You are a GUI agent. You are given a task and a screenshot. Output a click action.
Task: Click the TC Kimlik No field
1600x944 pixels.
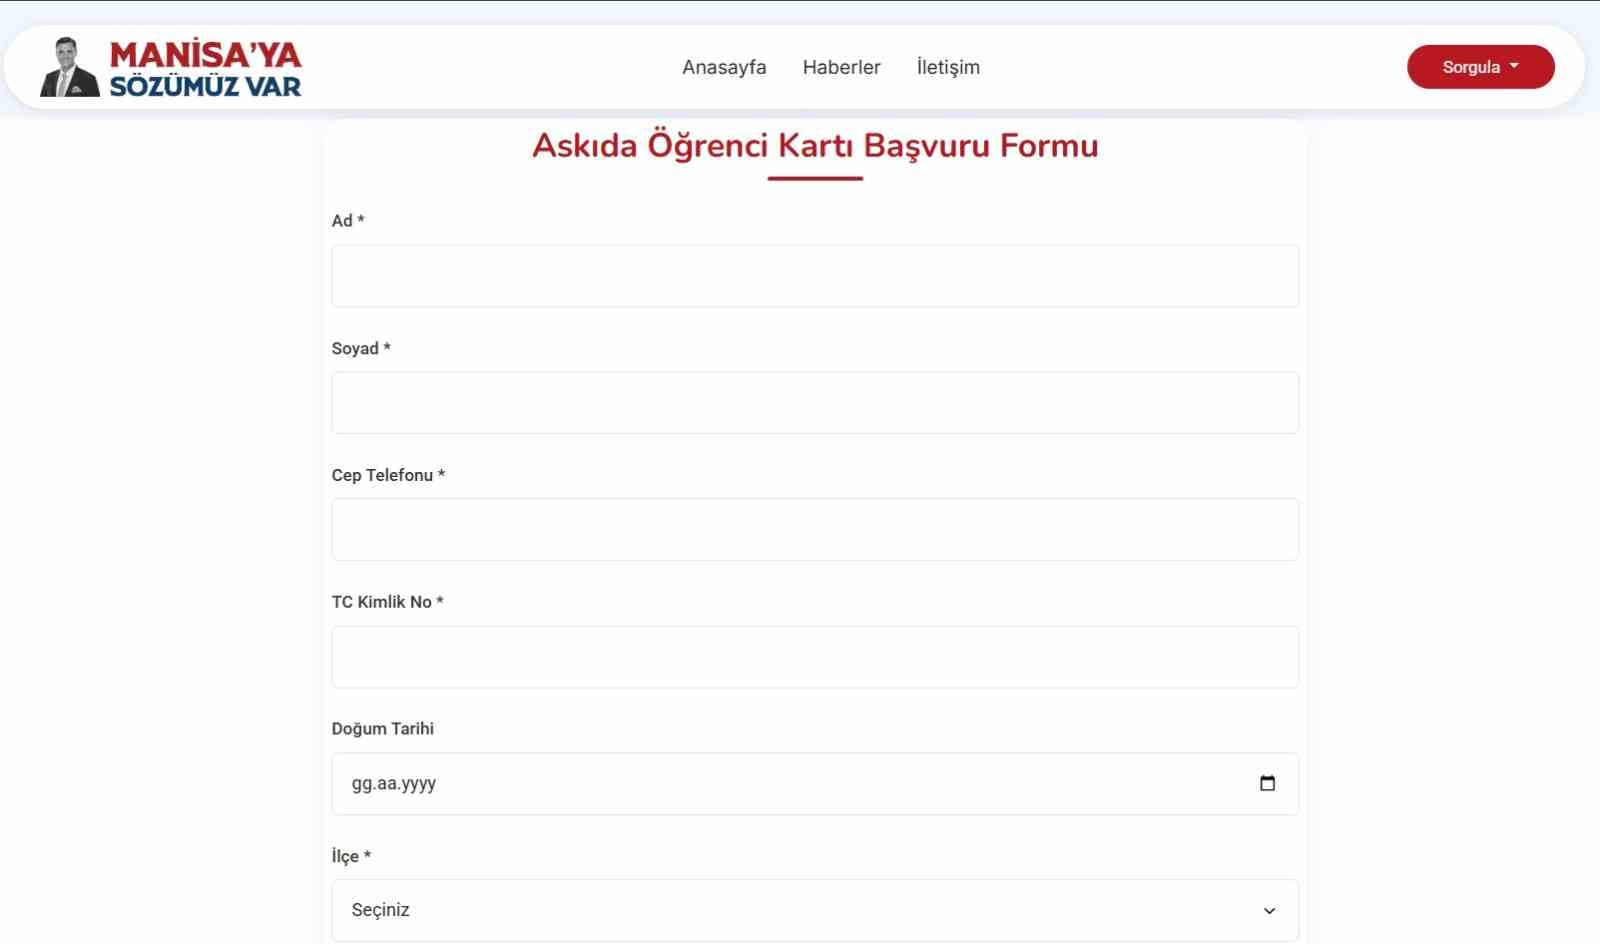[x=815, y=656]
